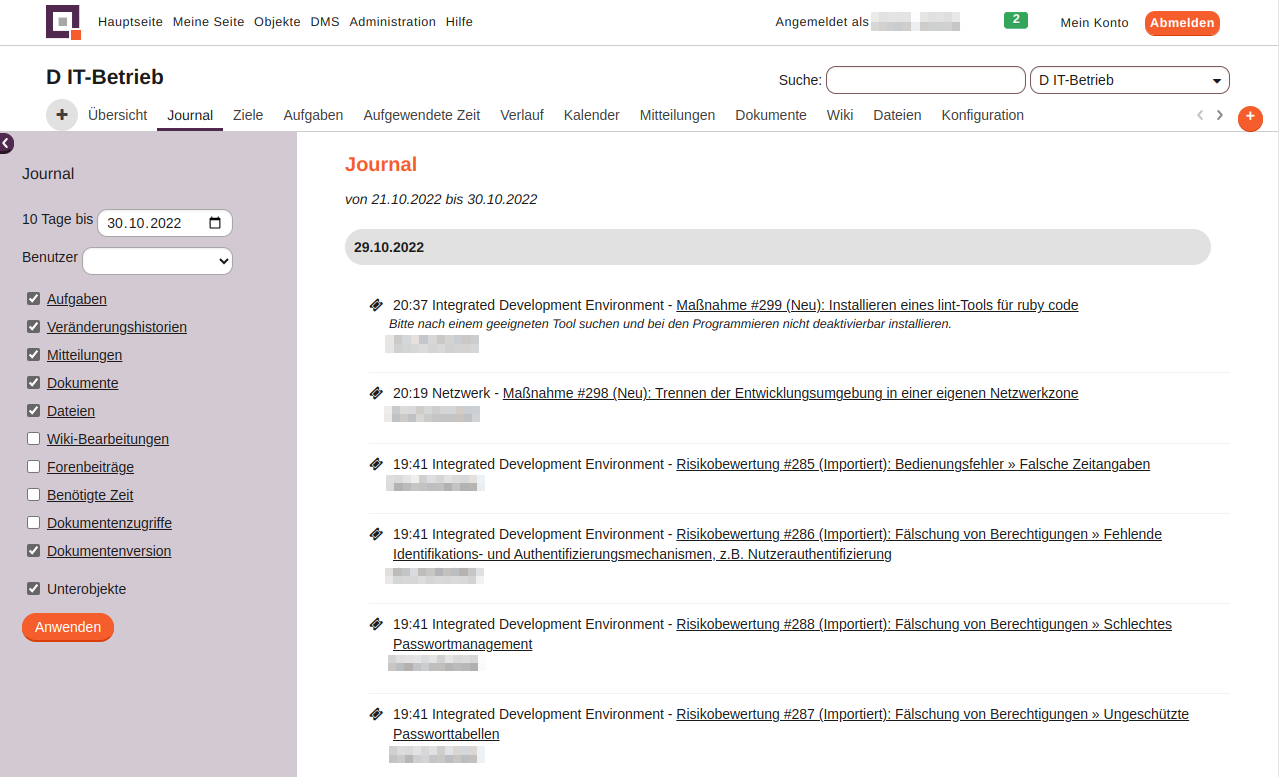The image size is (1279, 777).
Task: Click the Abmelden button
Action: pyautogui.click(x=1181, y=23)
